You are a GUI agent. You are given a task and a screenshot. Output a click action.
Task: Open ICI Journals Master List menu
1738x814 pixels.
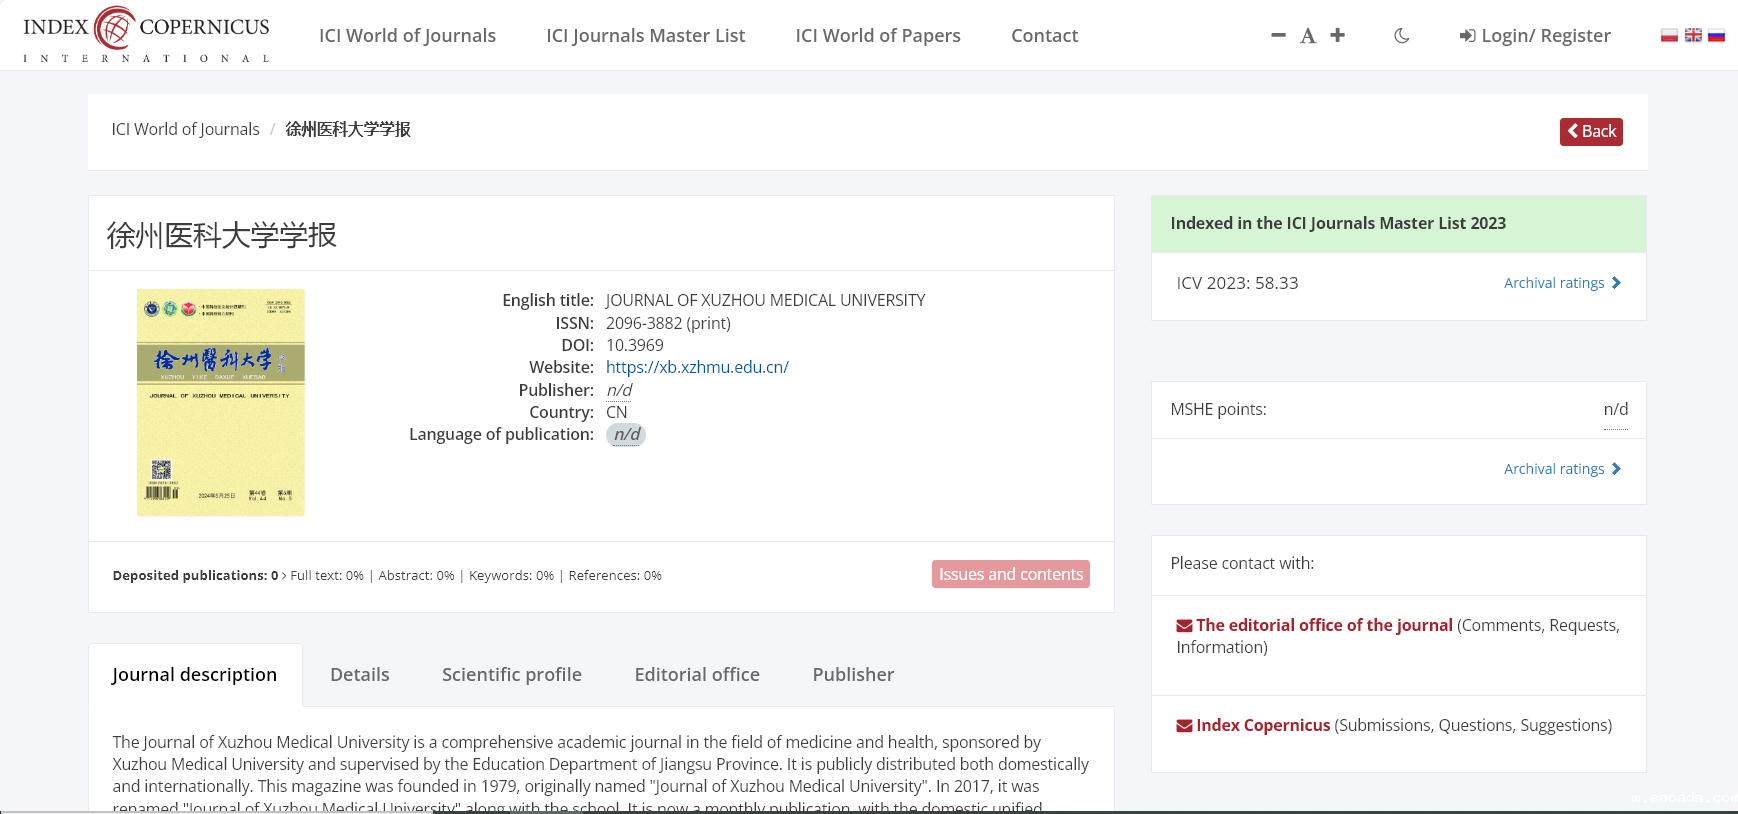[x=645, y=36]
